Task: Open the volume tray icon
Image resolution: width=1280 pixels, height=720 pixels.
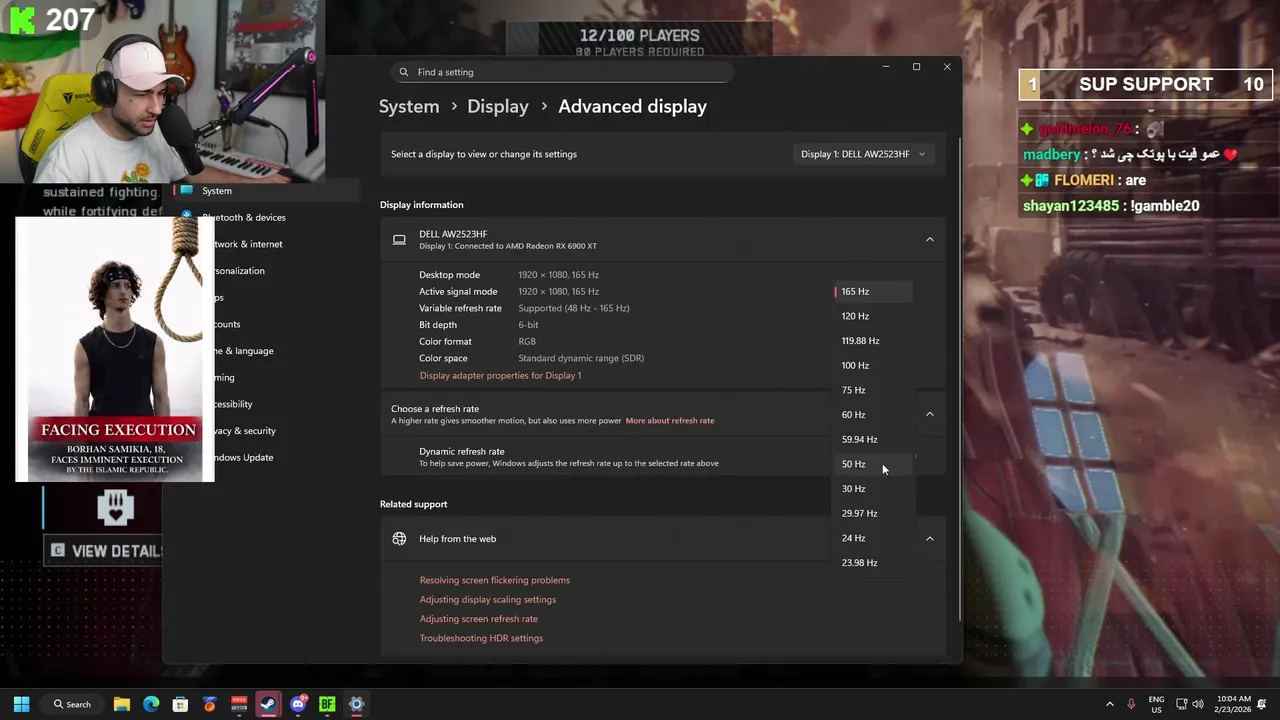Action: click(1198, 704)
